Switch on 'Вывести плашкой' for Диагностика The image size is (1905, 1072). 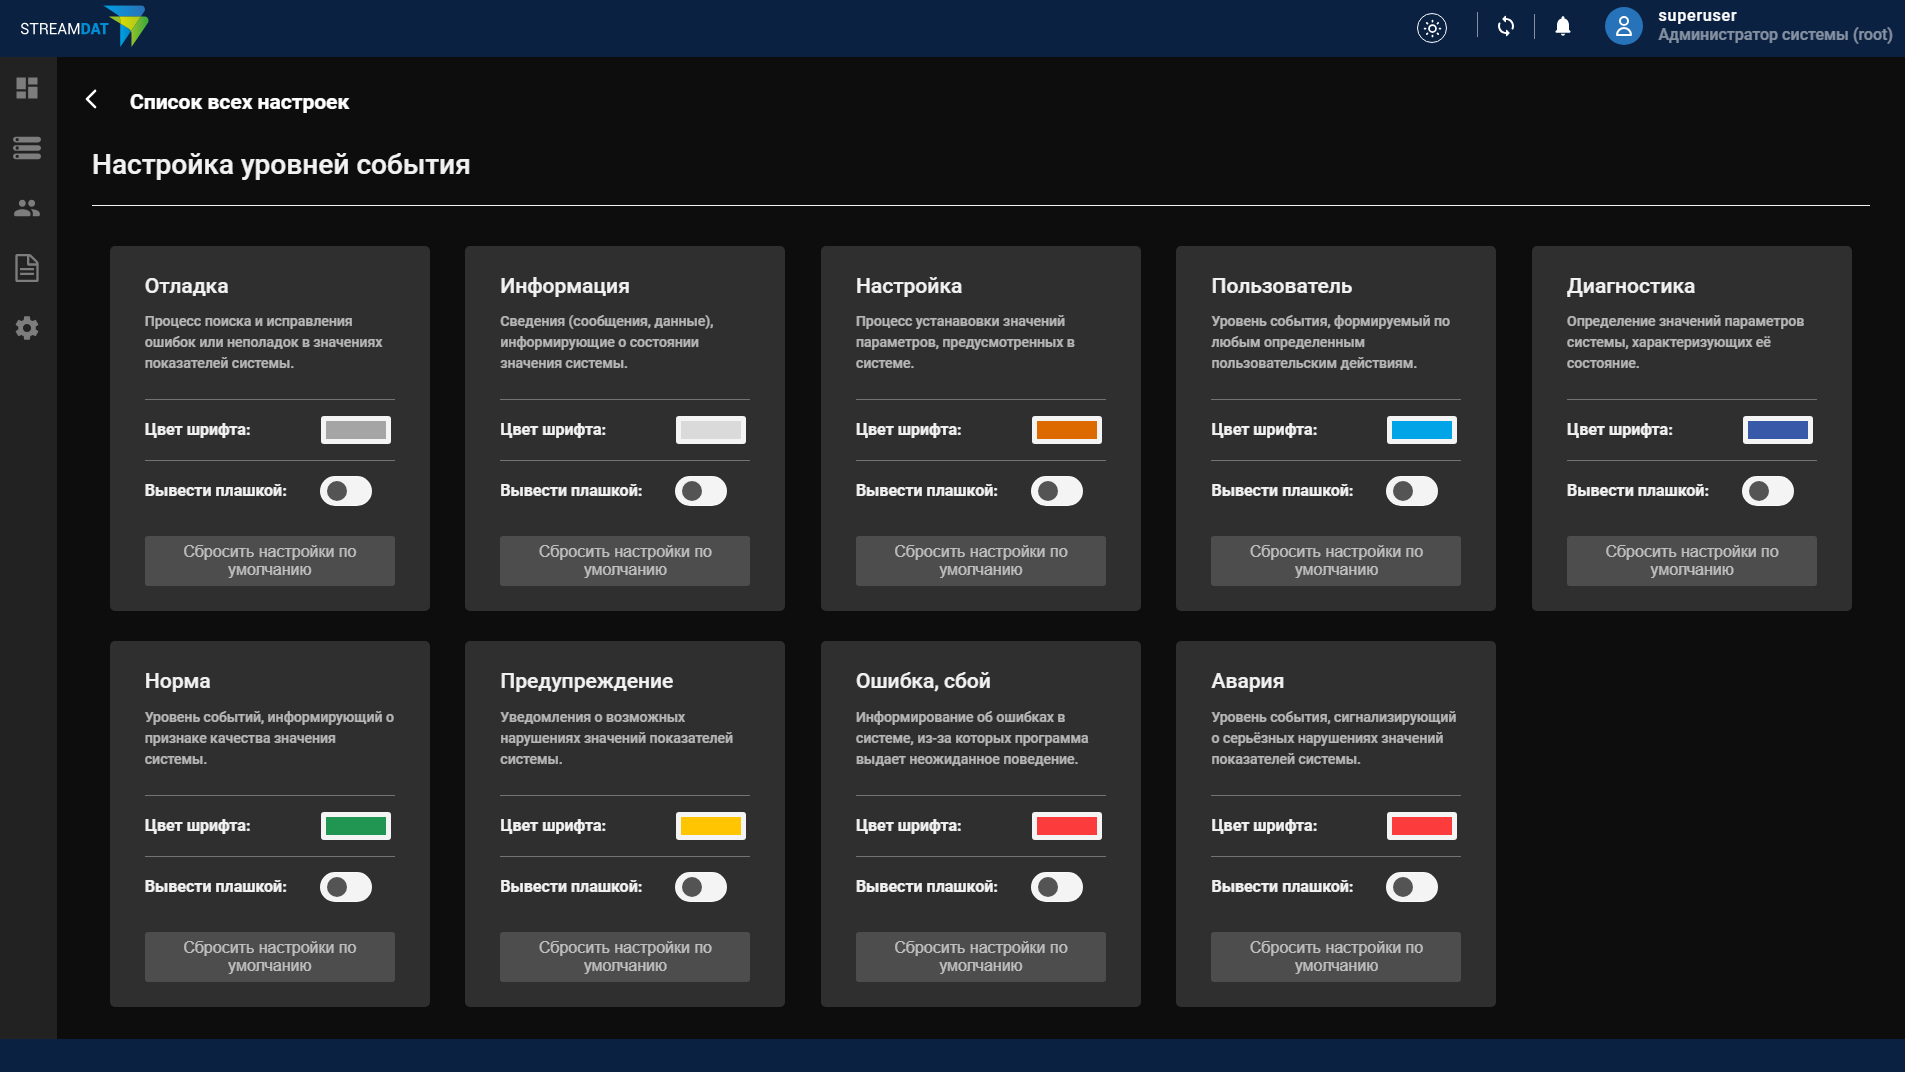point(1767,491)
